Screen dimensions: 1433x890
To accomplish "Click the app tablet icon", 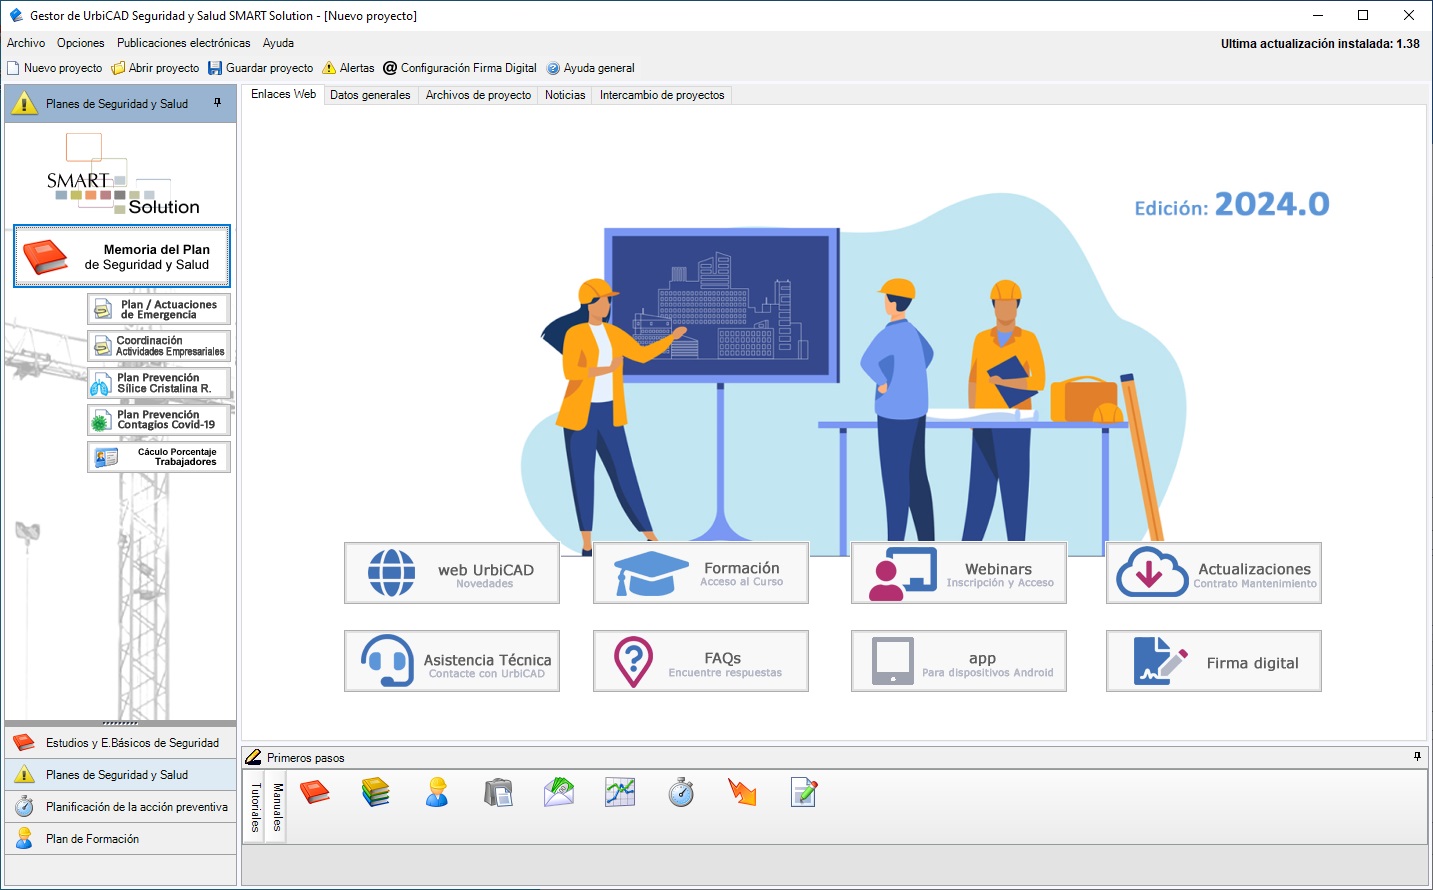I will (x=892, y=661).
